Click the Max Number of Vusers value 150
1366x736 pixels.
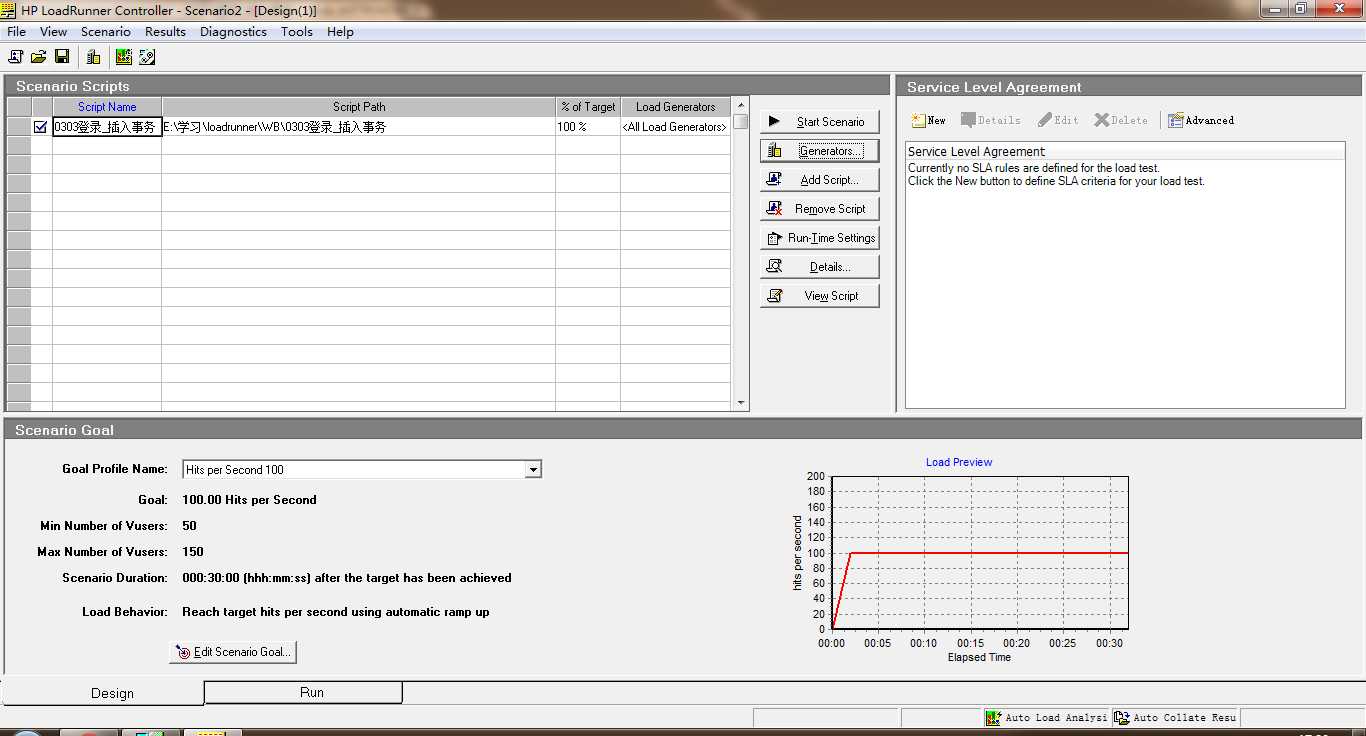click(x=193, y=551)
